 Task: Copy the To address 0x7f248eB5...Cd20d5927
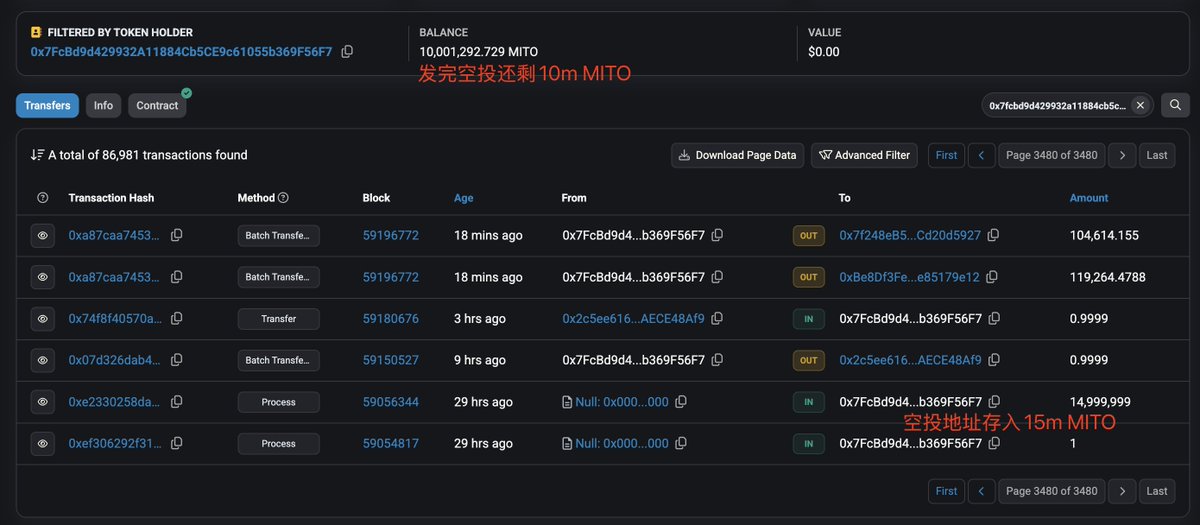coord(993,235)
